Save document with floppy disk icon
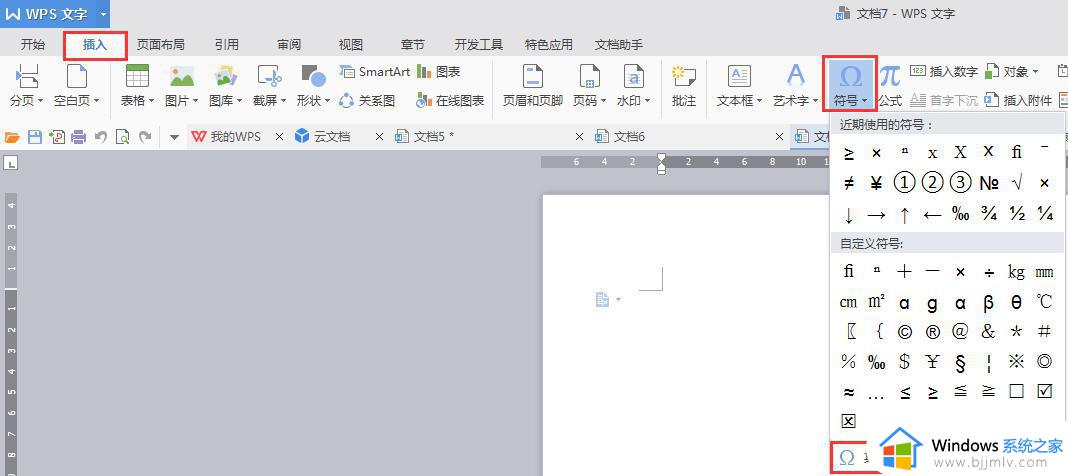 (x=34, y=137)
